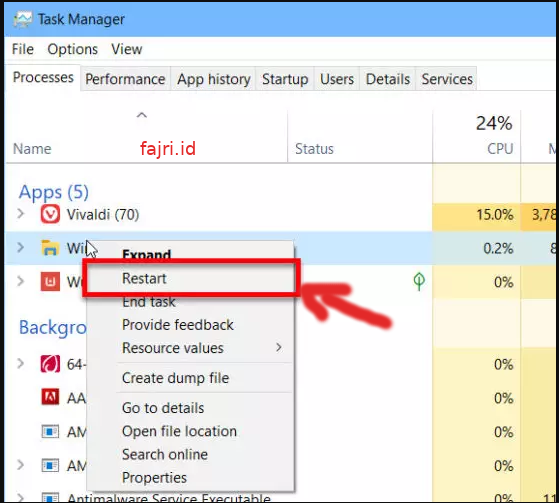Choose End task from context menu
The image size is (559, 503).
coord(149,302)
